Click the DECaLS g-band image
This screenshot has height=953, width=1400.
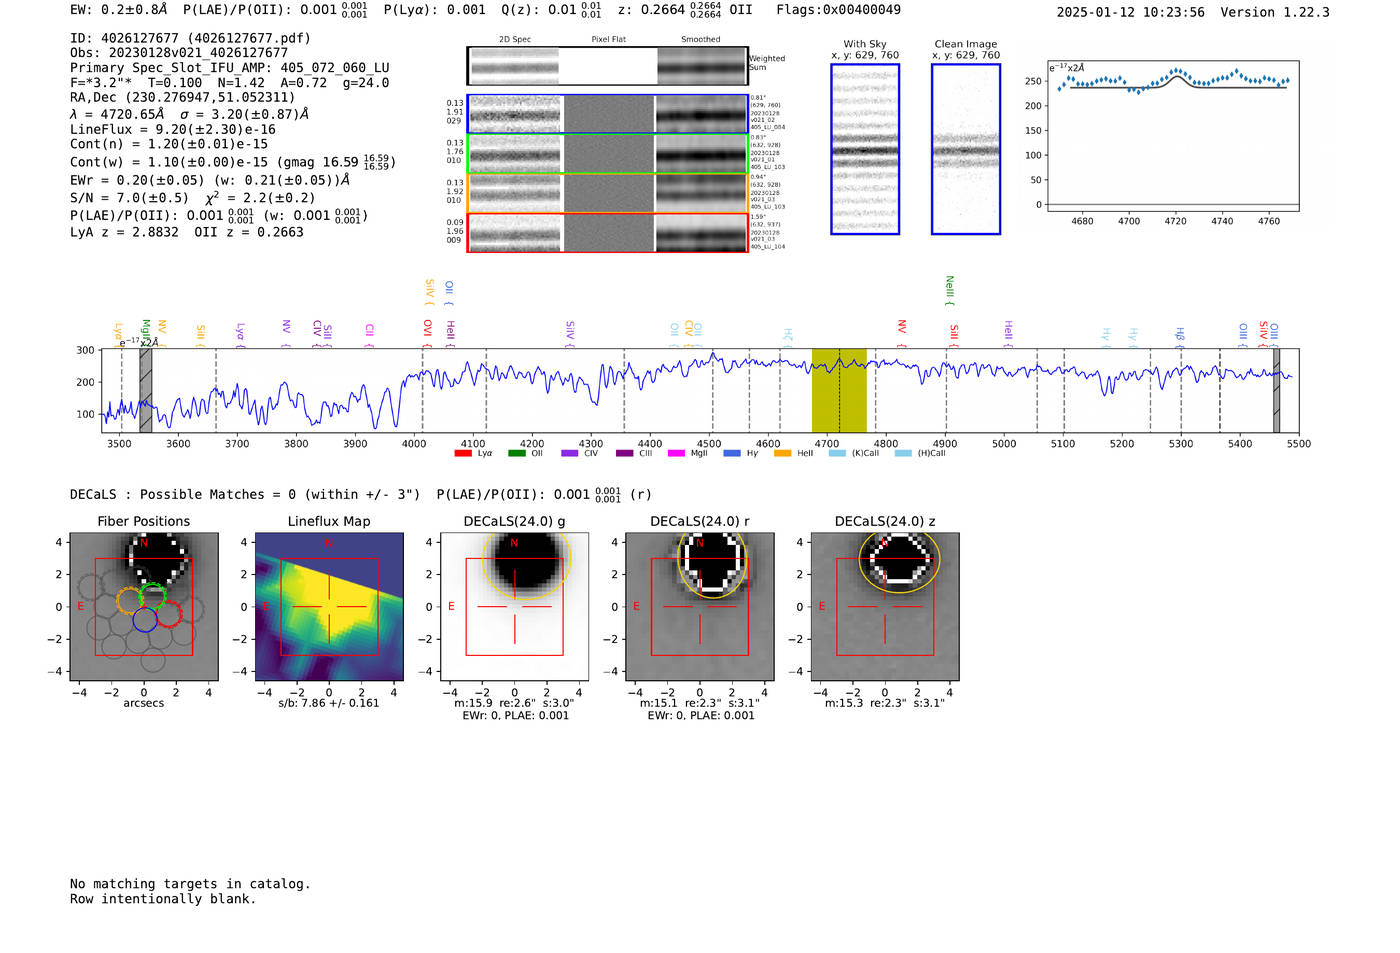(x=515, y=607)
